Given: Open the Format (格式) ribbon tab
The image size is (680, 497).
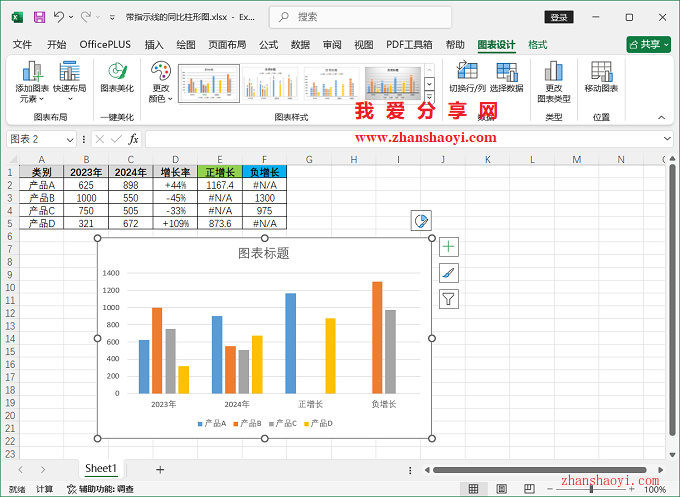Looking at the screenshot, I should pyautogui.click(x=537, y=45).
